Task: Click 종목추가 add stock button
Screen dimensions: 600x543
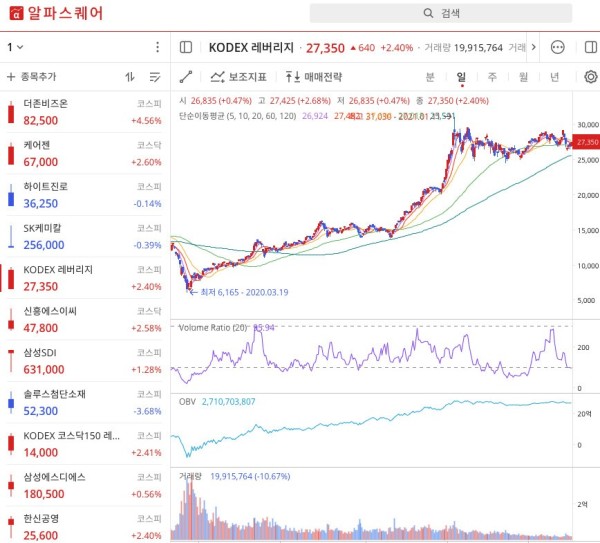Action: pyautogui.click(x=31, y=77)
